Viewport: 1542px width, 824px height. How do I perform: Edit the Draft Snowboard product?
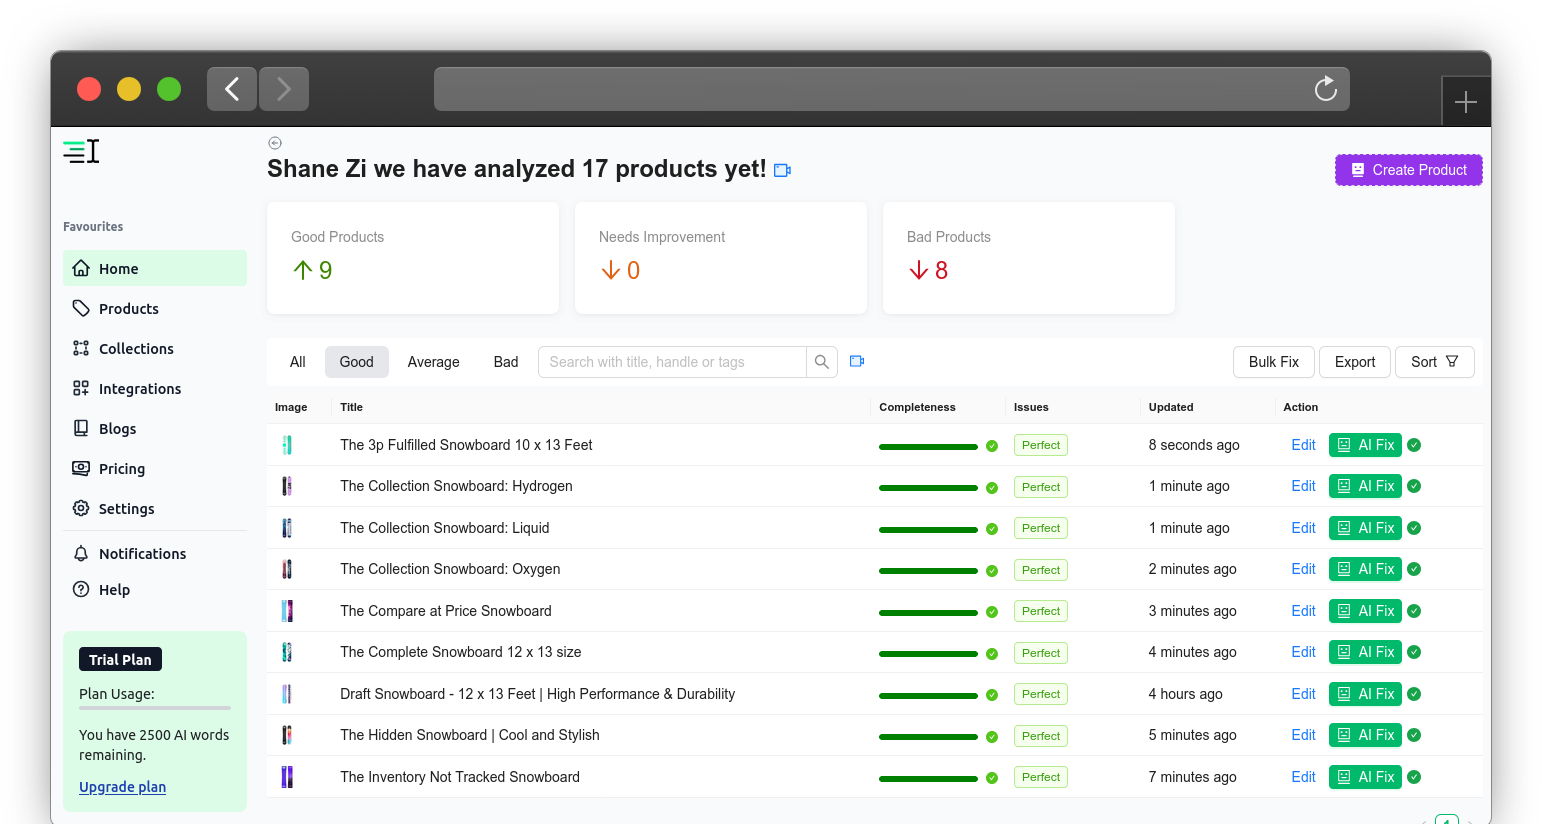[x=1303, y=694]
